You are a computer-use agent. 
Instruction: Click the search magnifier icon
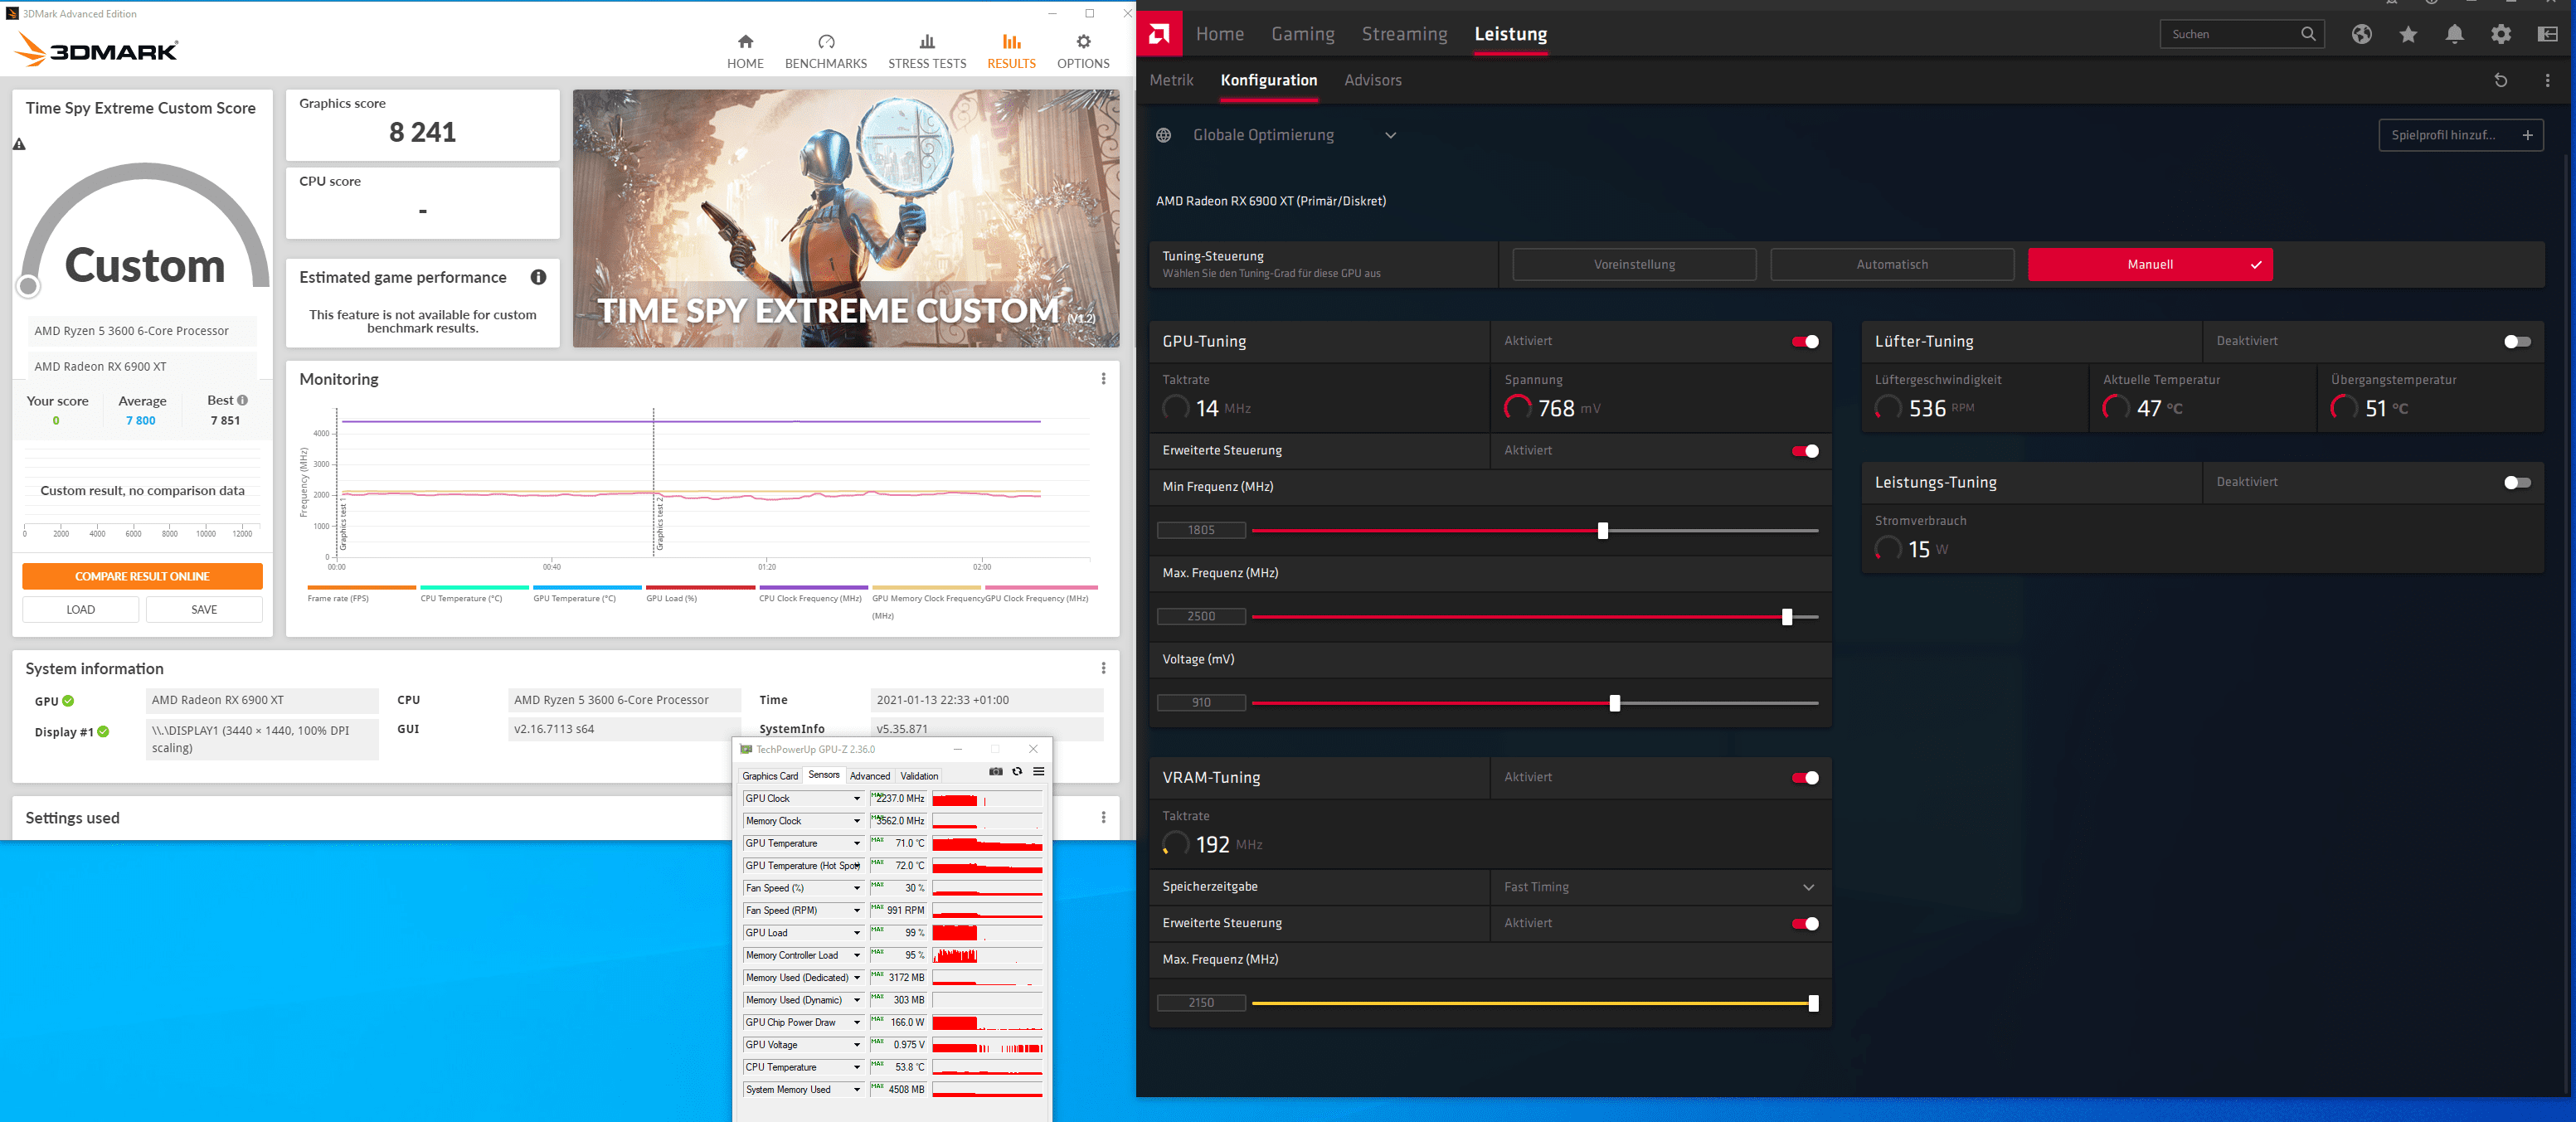coord(2308,34)
